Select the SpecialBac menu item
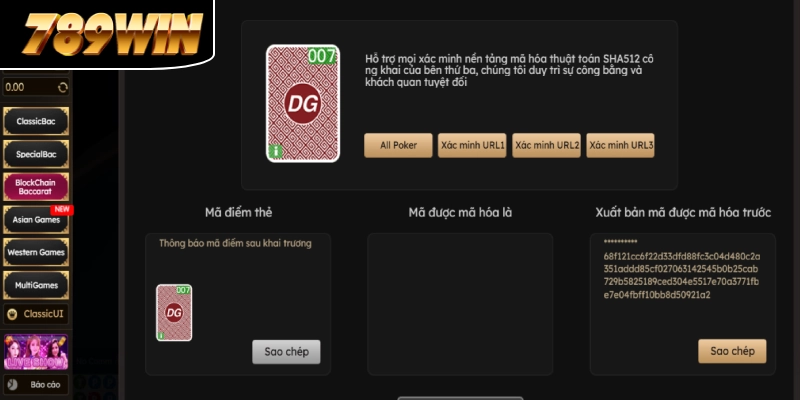 coord(36,154)
